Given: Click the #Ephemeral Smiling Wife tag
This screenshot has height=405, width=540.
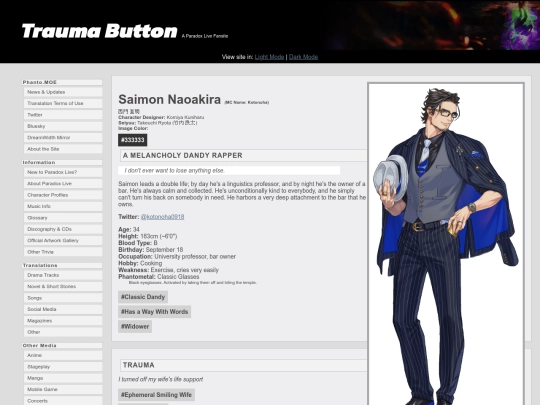Looking at the screenshot, I should pos(156,395).
